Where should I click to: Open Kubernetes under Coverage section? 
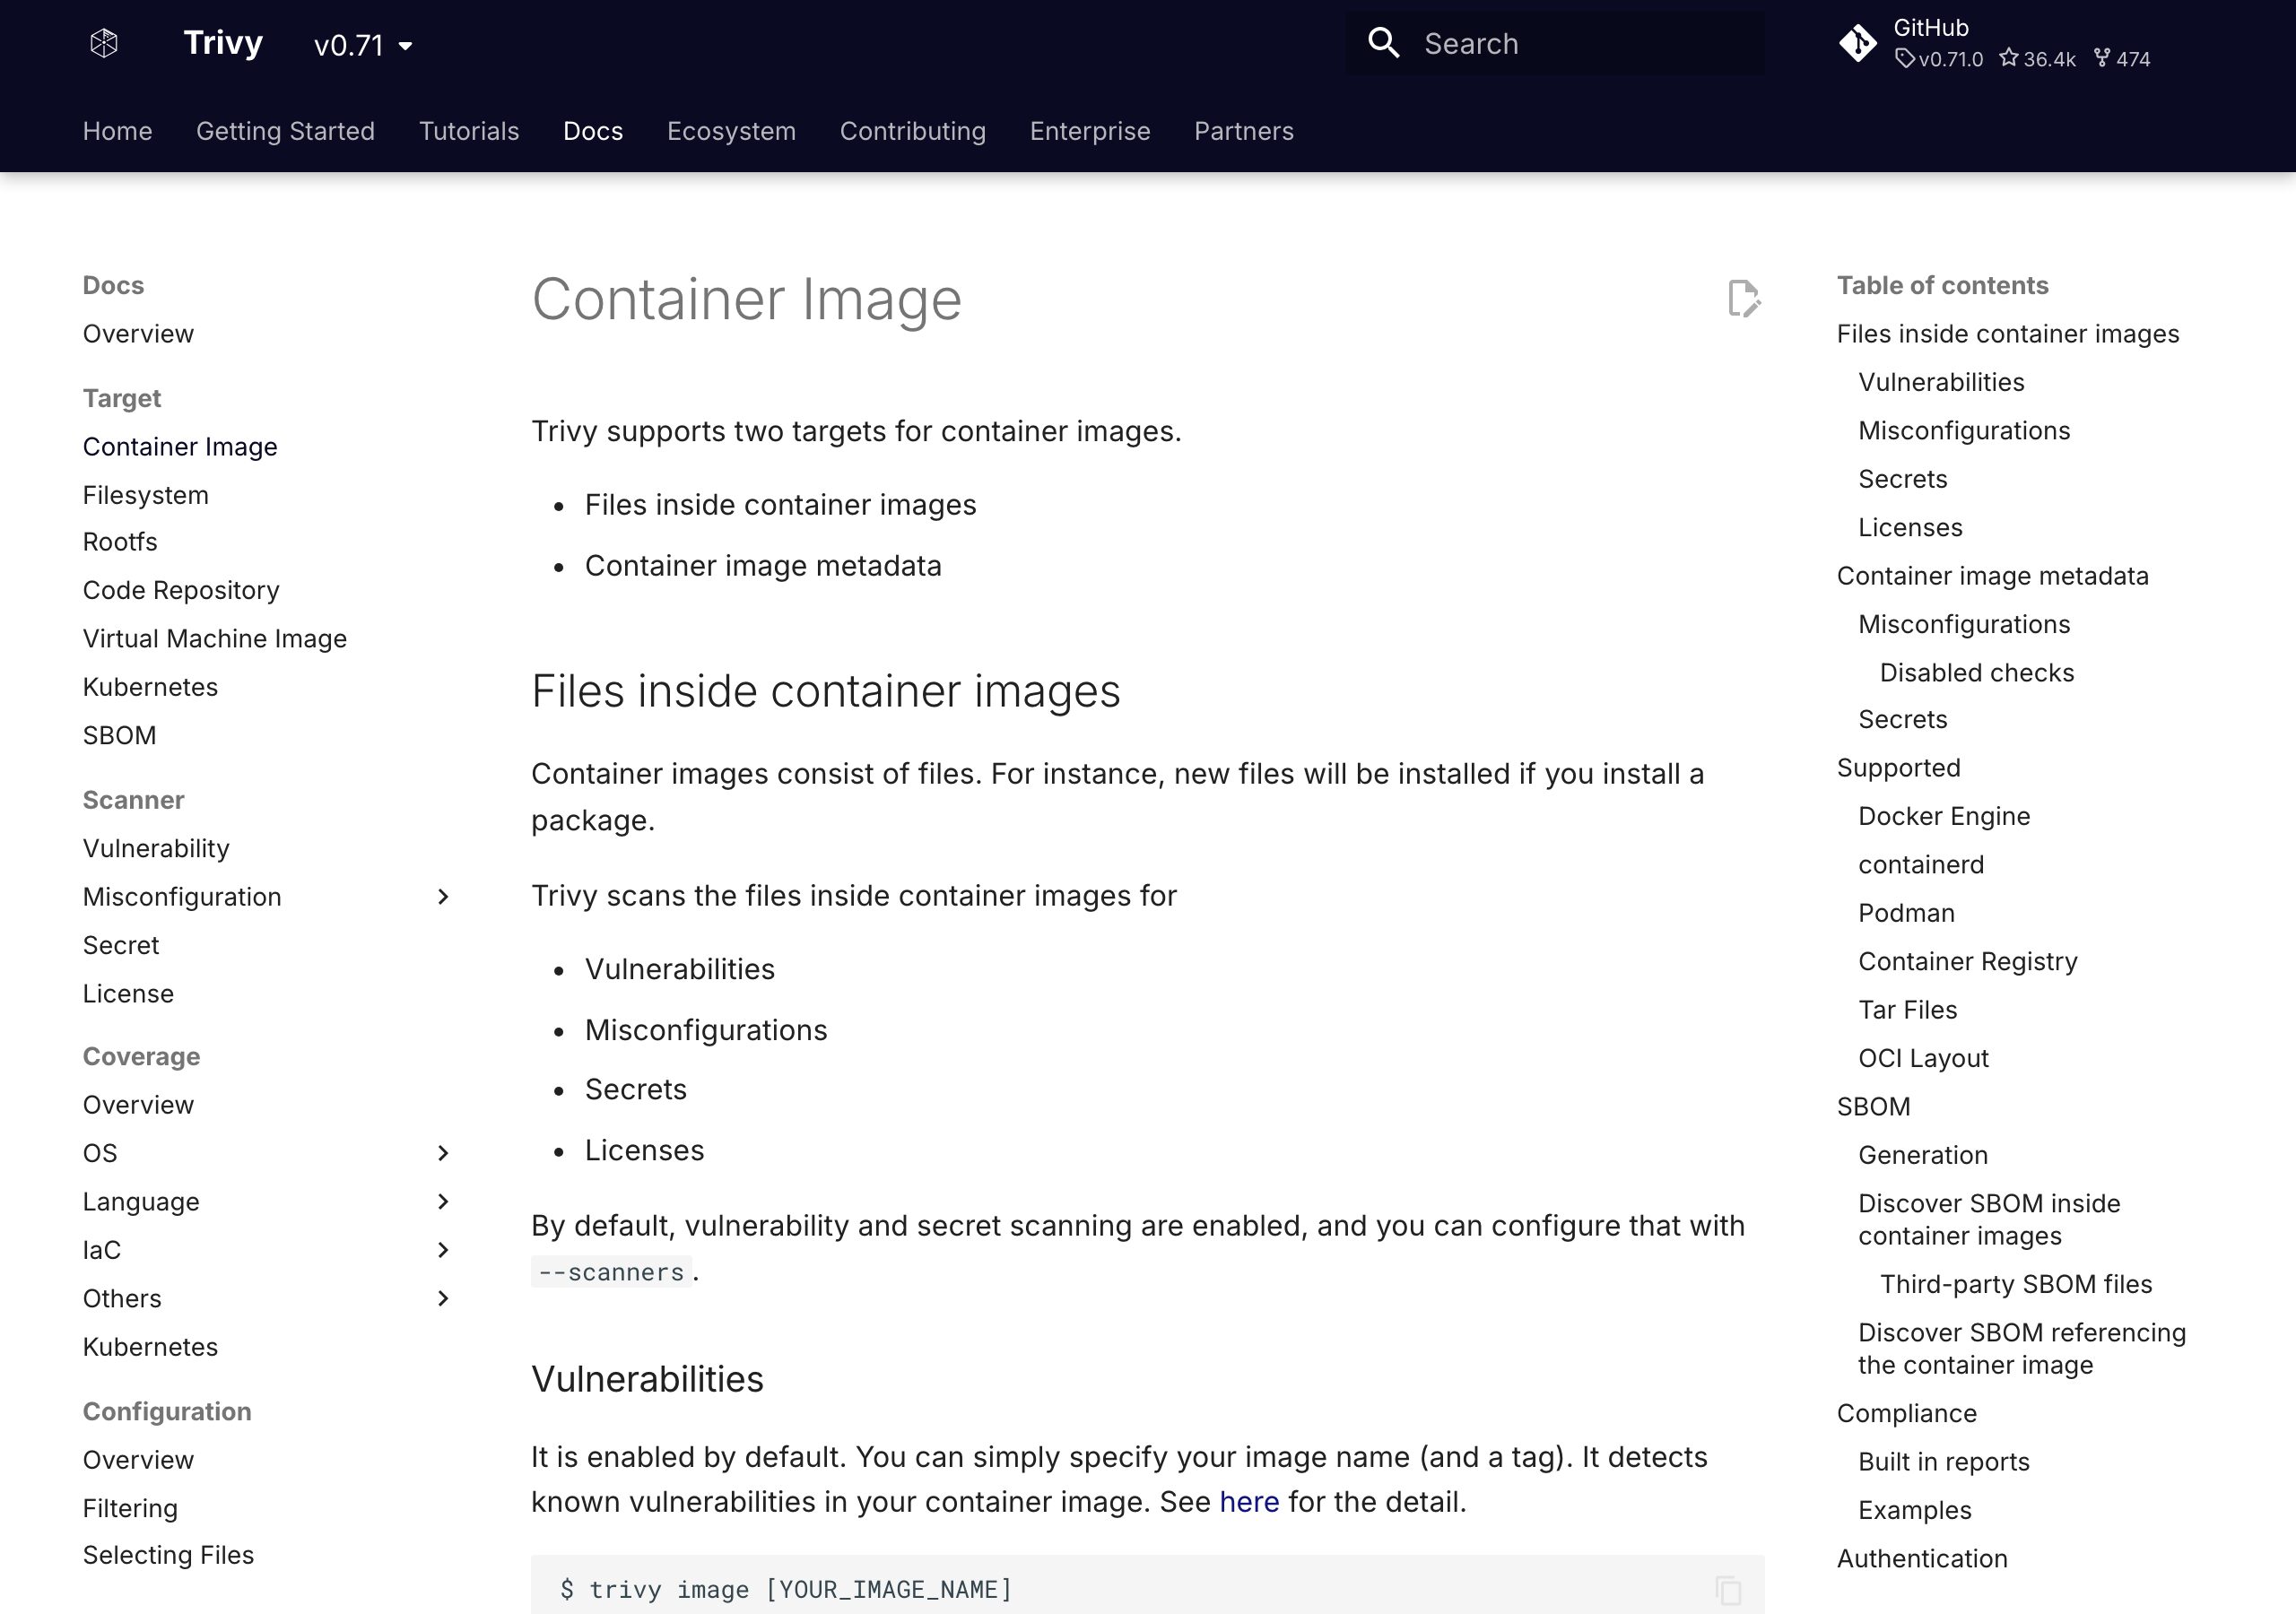tap(150, 1347)
